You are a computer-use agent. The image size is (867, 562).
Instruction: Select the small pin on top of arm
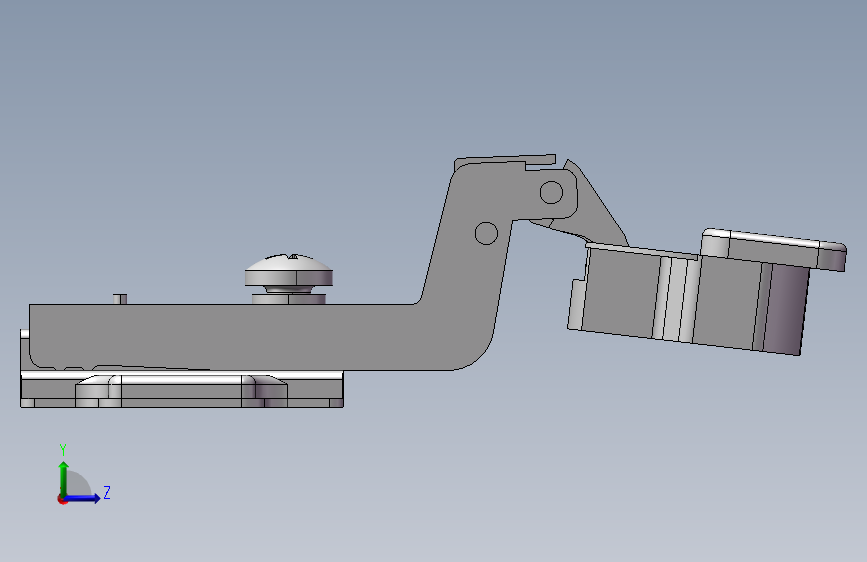(120, 299)
